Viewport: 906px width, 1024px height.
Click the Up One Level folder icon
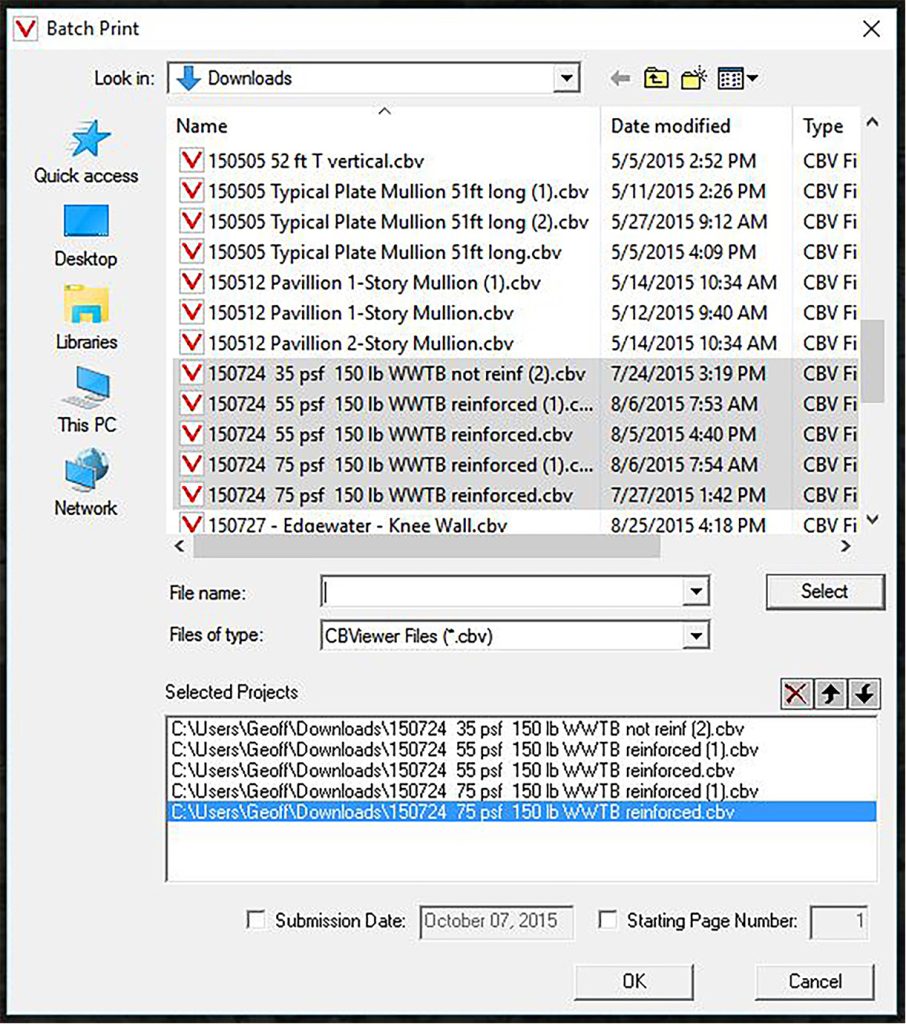pos(655,78)
